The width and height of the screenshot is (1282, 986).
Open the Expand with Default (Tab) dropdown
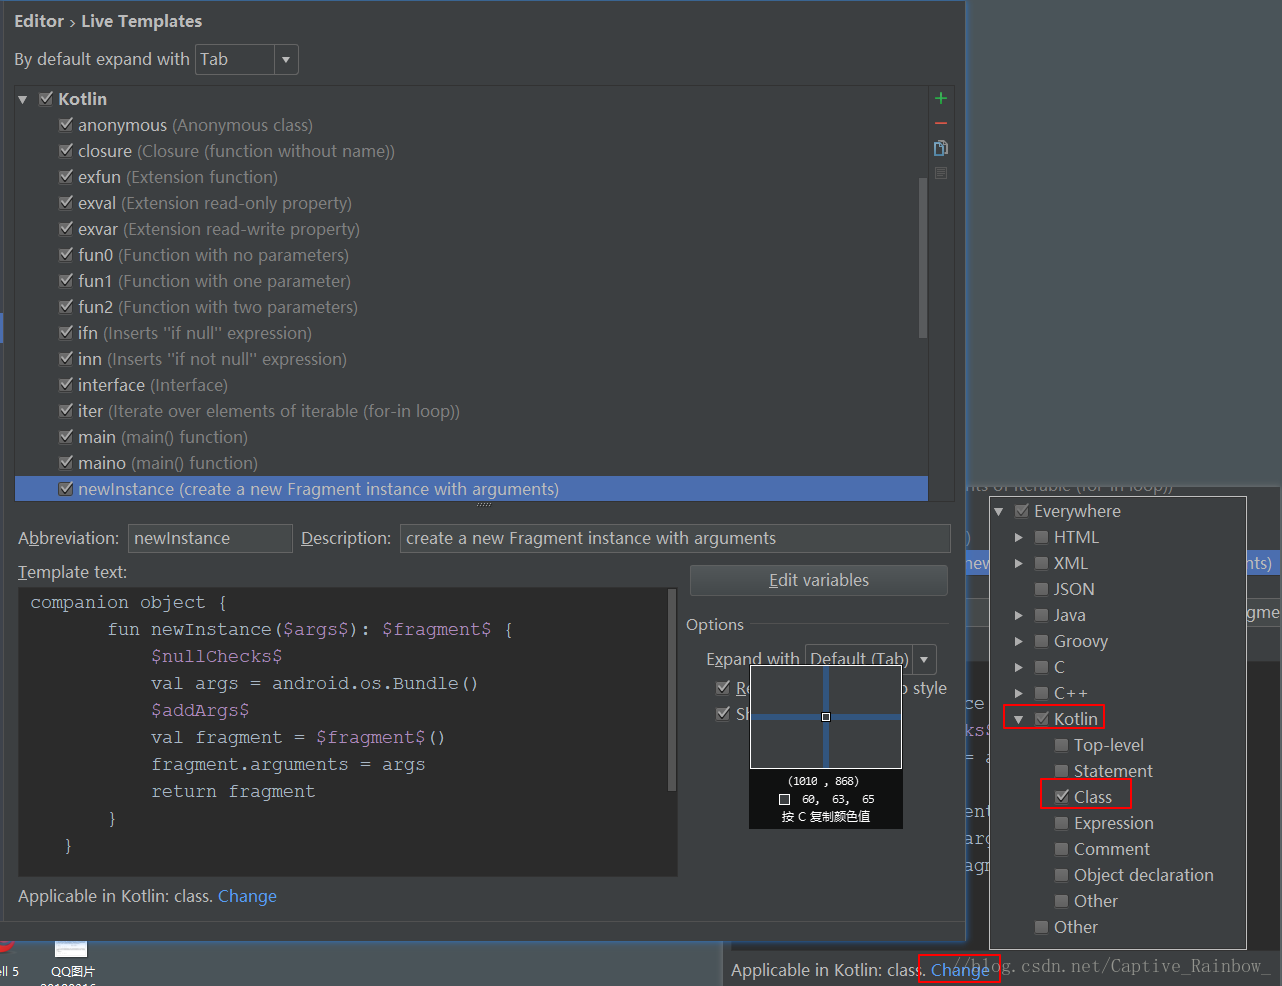[x=923, y=659]
